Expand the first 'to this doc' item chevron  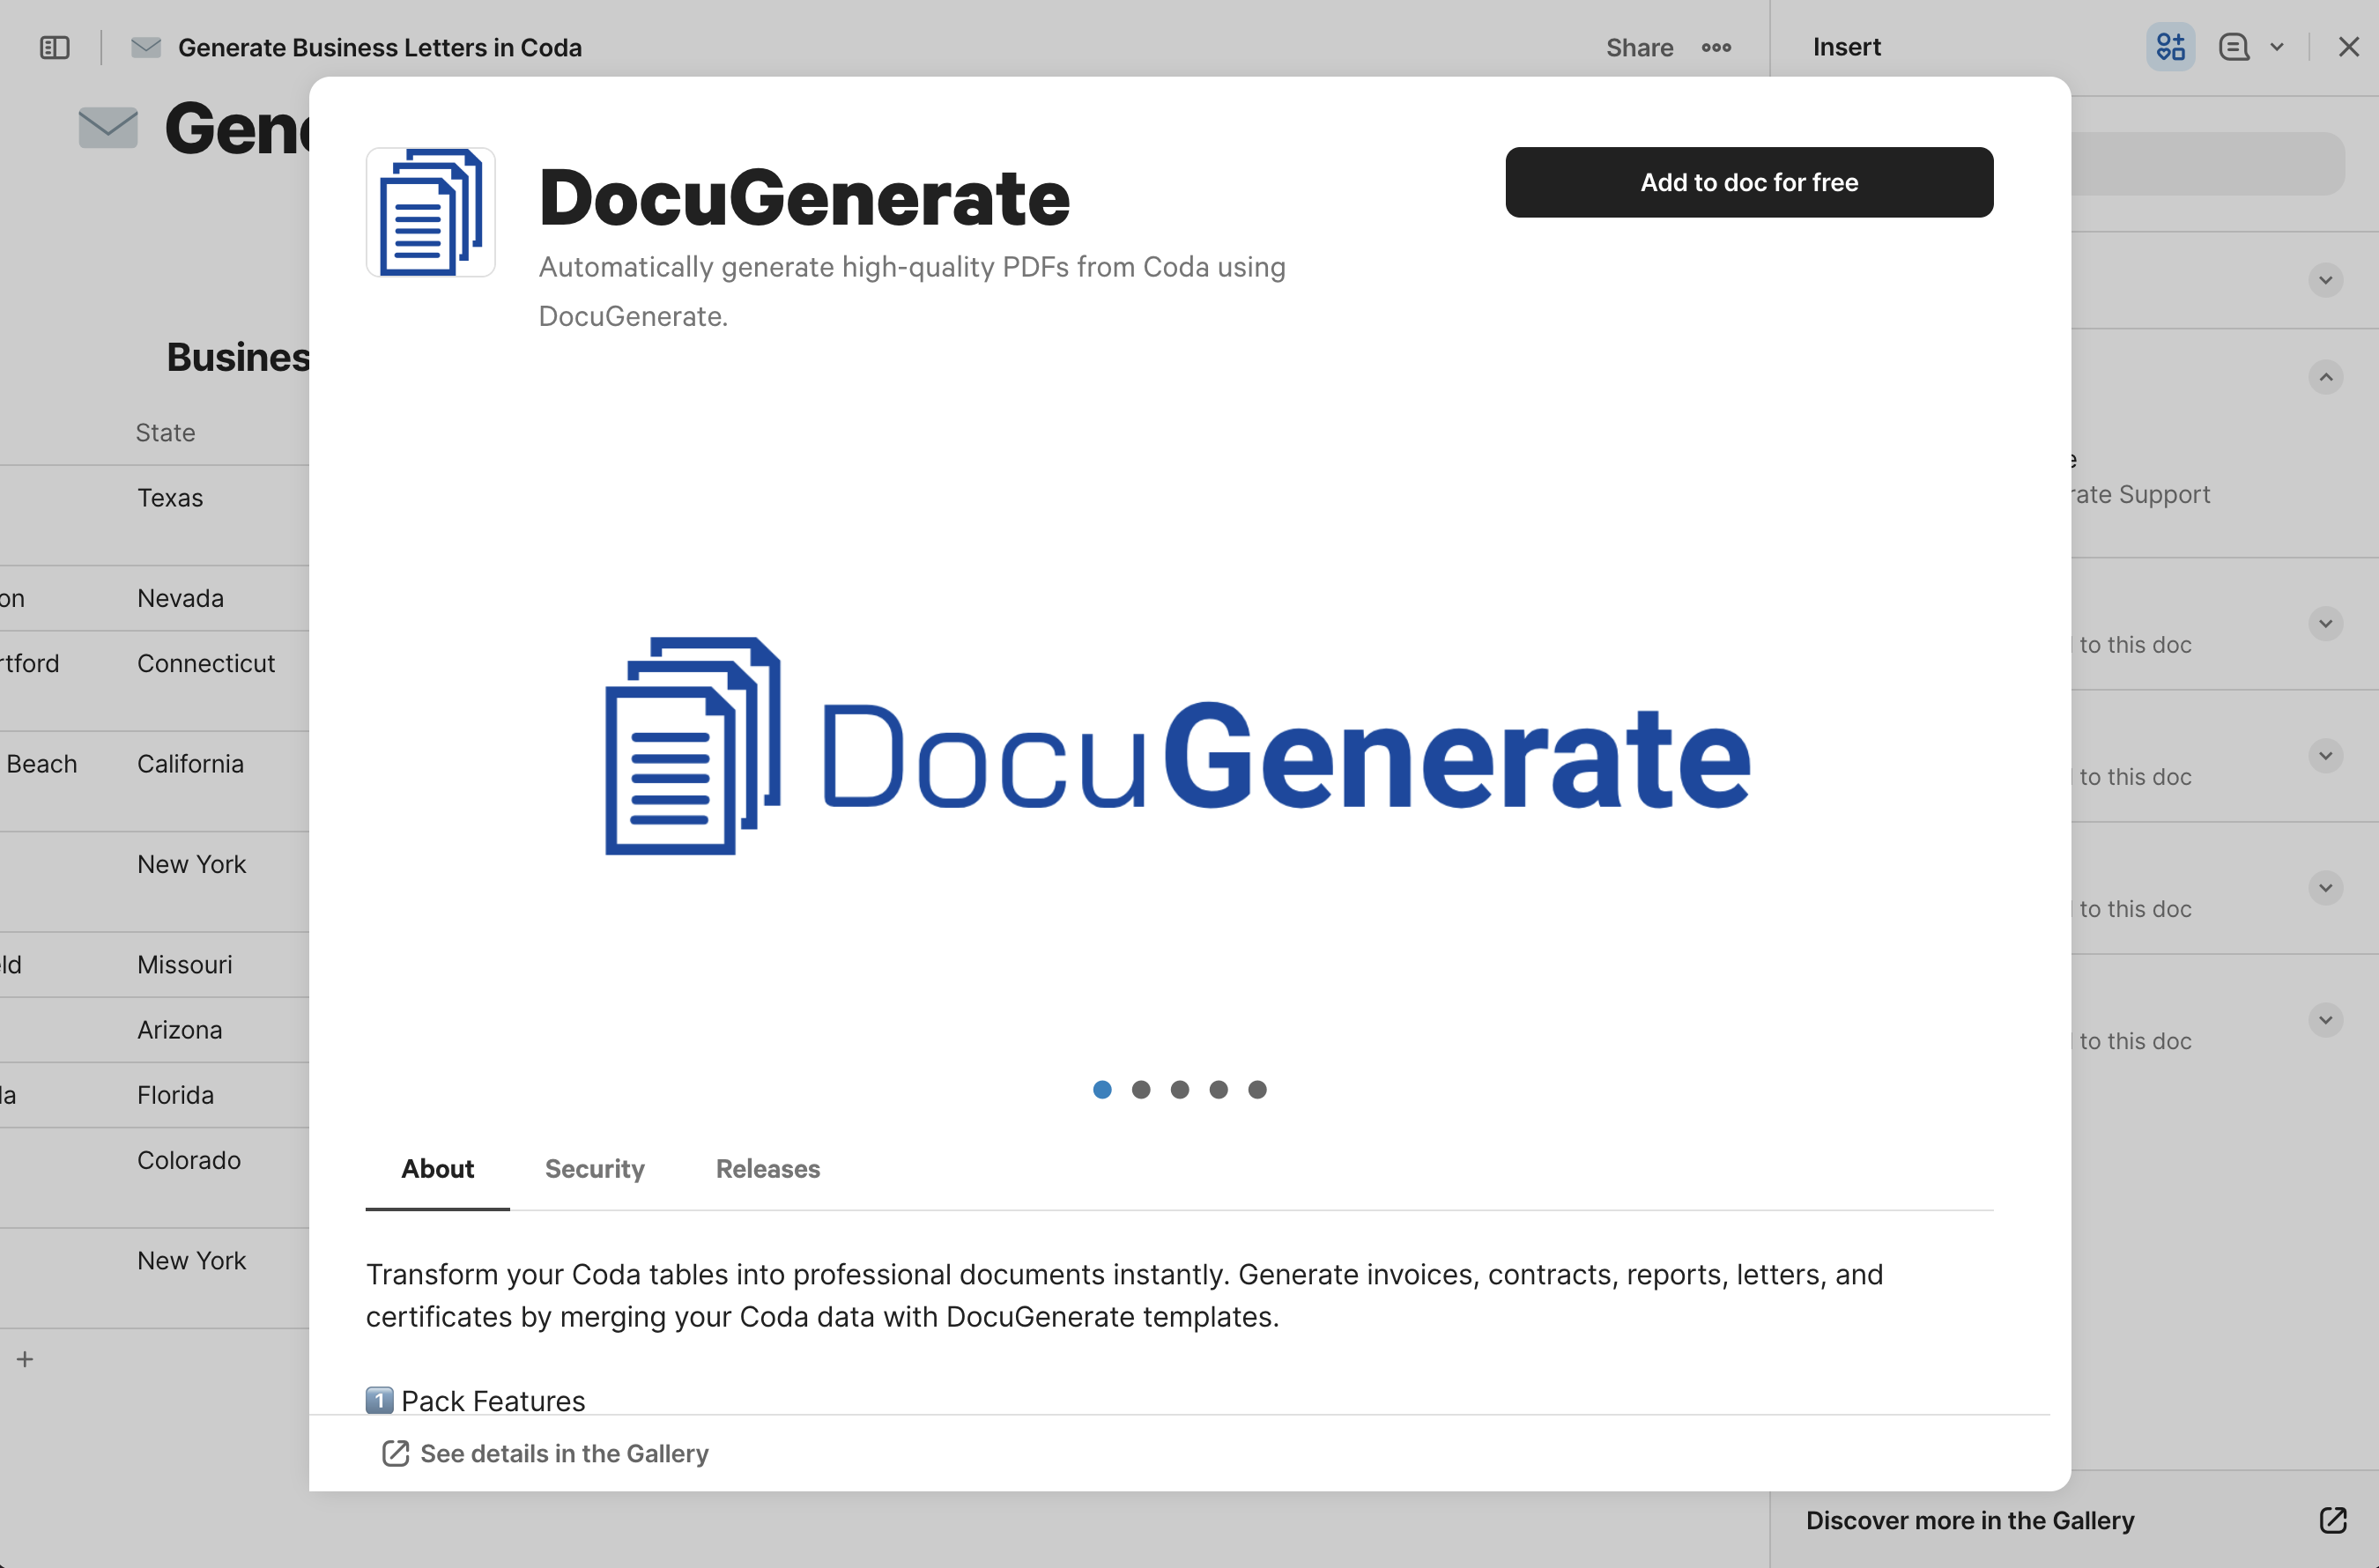point(2325,623)
